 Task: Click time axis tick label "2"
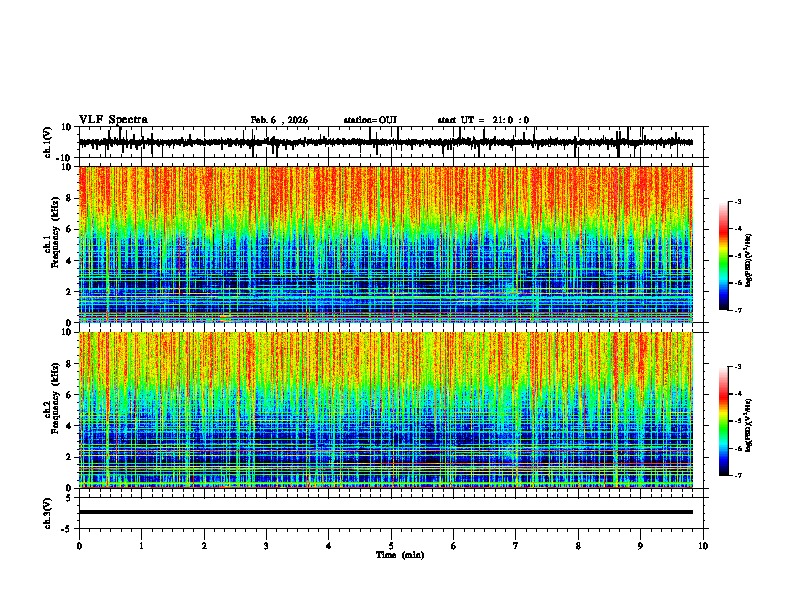point(204,546)
